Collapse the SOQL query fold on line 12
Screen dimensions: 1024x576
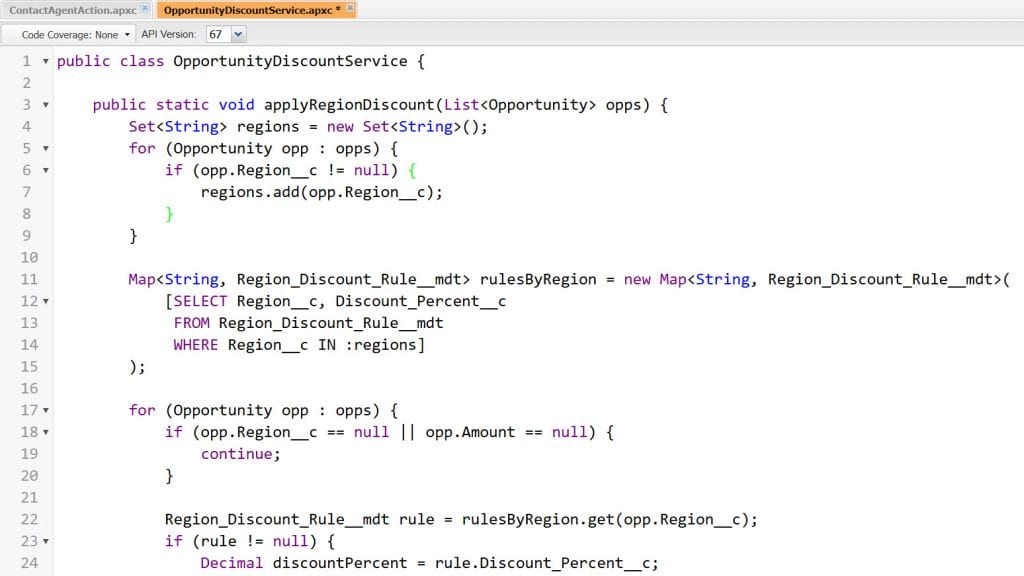[46, 301]
